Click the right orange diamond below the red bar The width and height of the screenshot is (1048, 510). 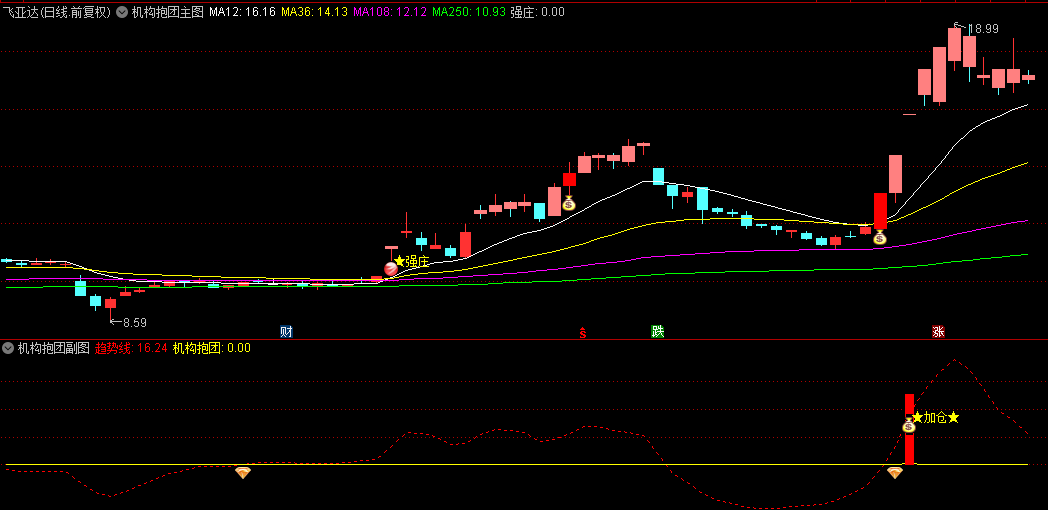tap(895, 473)
